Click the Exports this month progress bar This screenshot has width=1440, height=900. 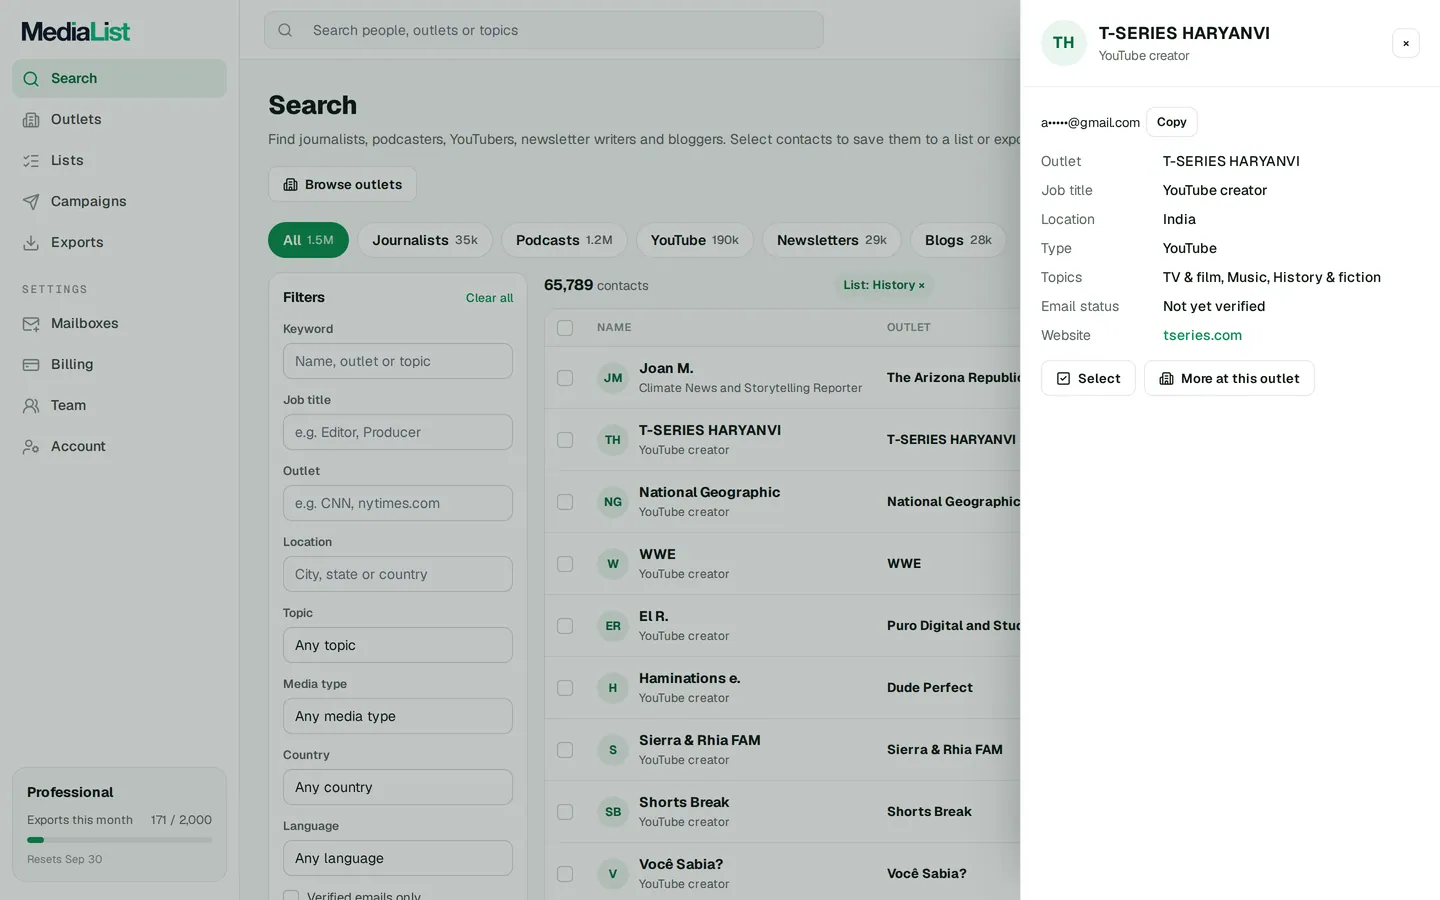(119, 840)
